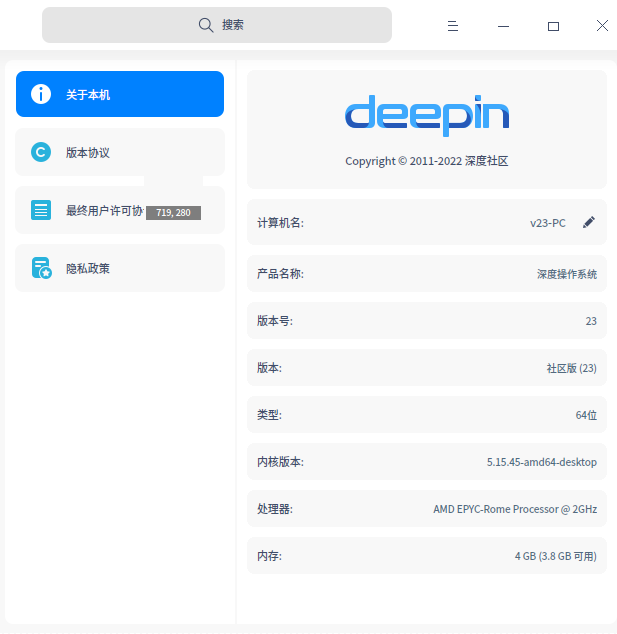This screenshot has width=617, height=634.
Task: Click the document list icon
Action: (41, 210)
